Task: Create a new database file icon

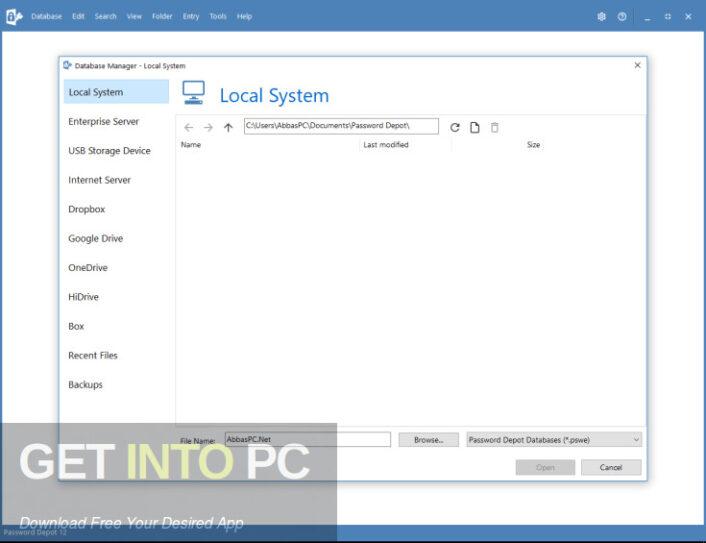Action: coord(475,127)
